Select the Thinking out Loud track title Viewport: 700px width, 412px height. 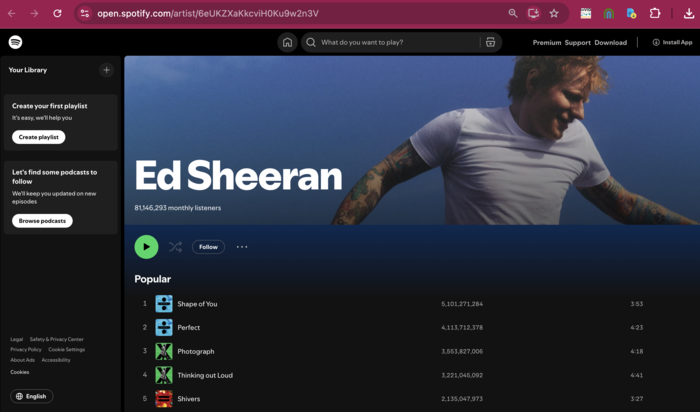tap(205, 375)
